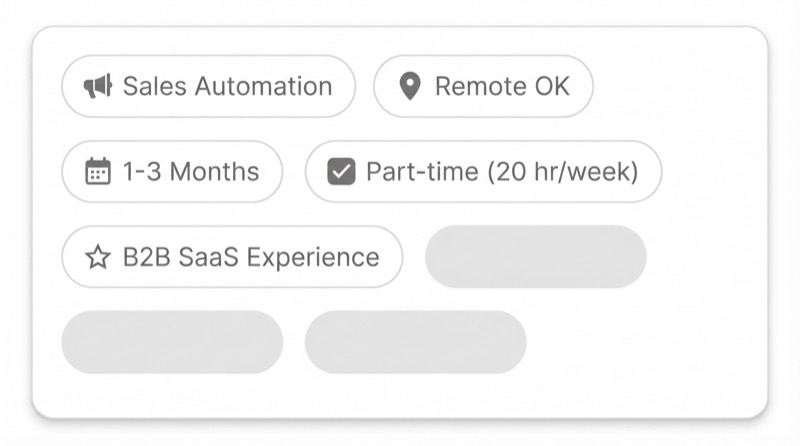Click the location pin icon
Screen dimensions: 800x446
pos(409,87)
